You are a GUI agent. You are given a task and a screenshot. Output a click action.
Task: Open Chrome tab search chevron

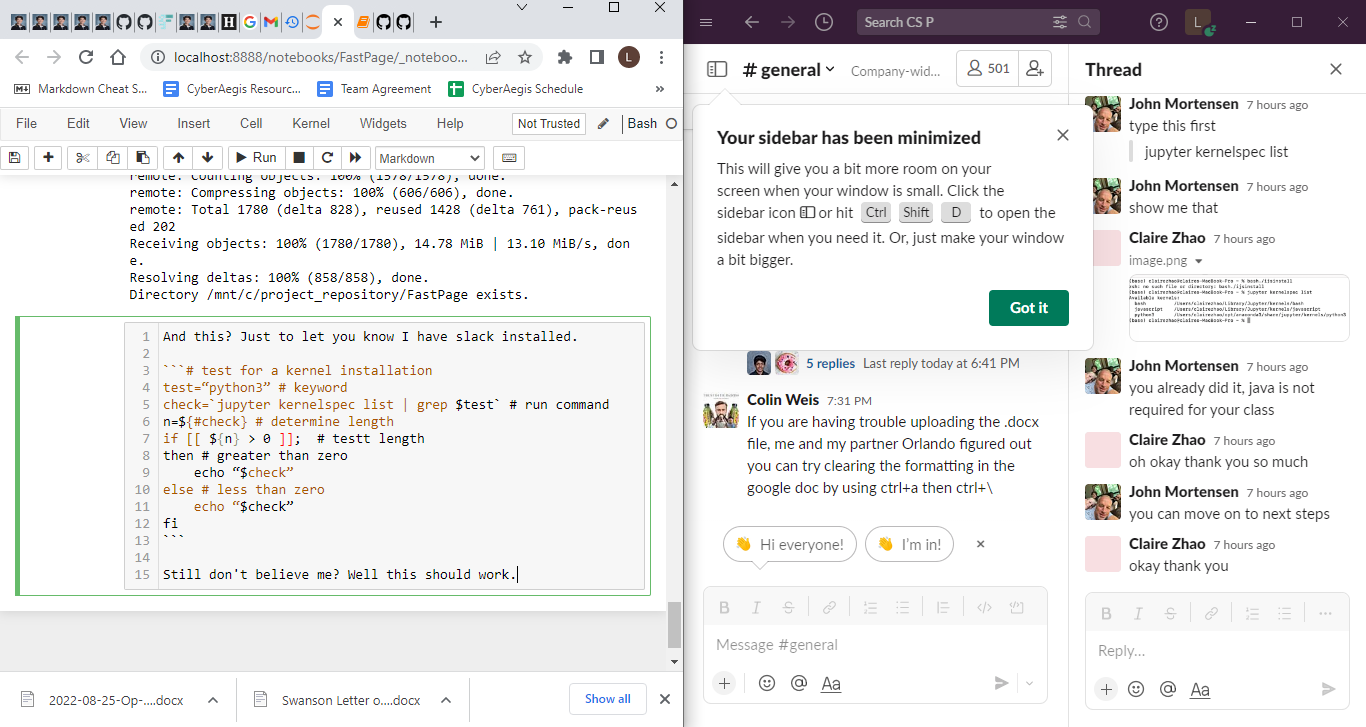(x=523, y=8)
